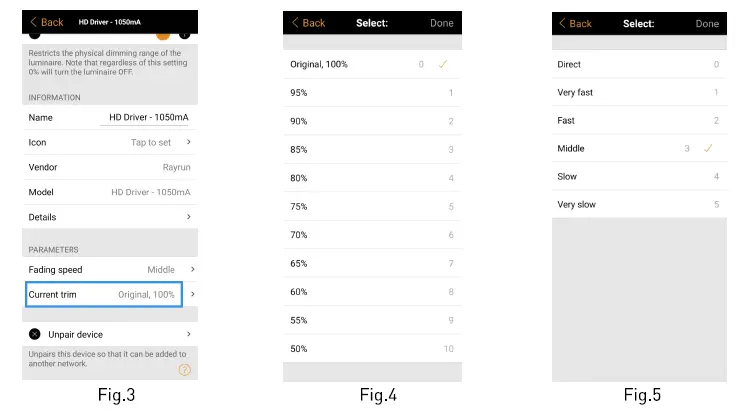Pick the Fast speed list item
Screen dimensions: 749x416
[638, 121]
